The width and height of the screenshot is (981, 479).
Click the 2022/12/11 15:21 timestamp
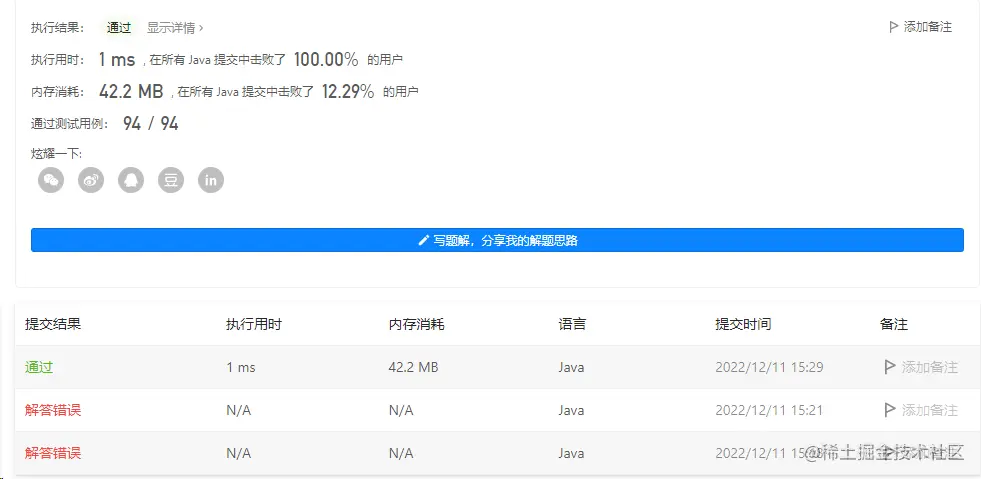(770, 410)
